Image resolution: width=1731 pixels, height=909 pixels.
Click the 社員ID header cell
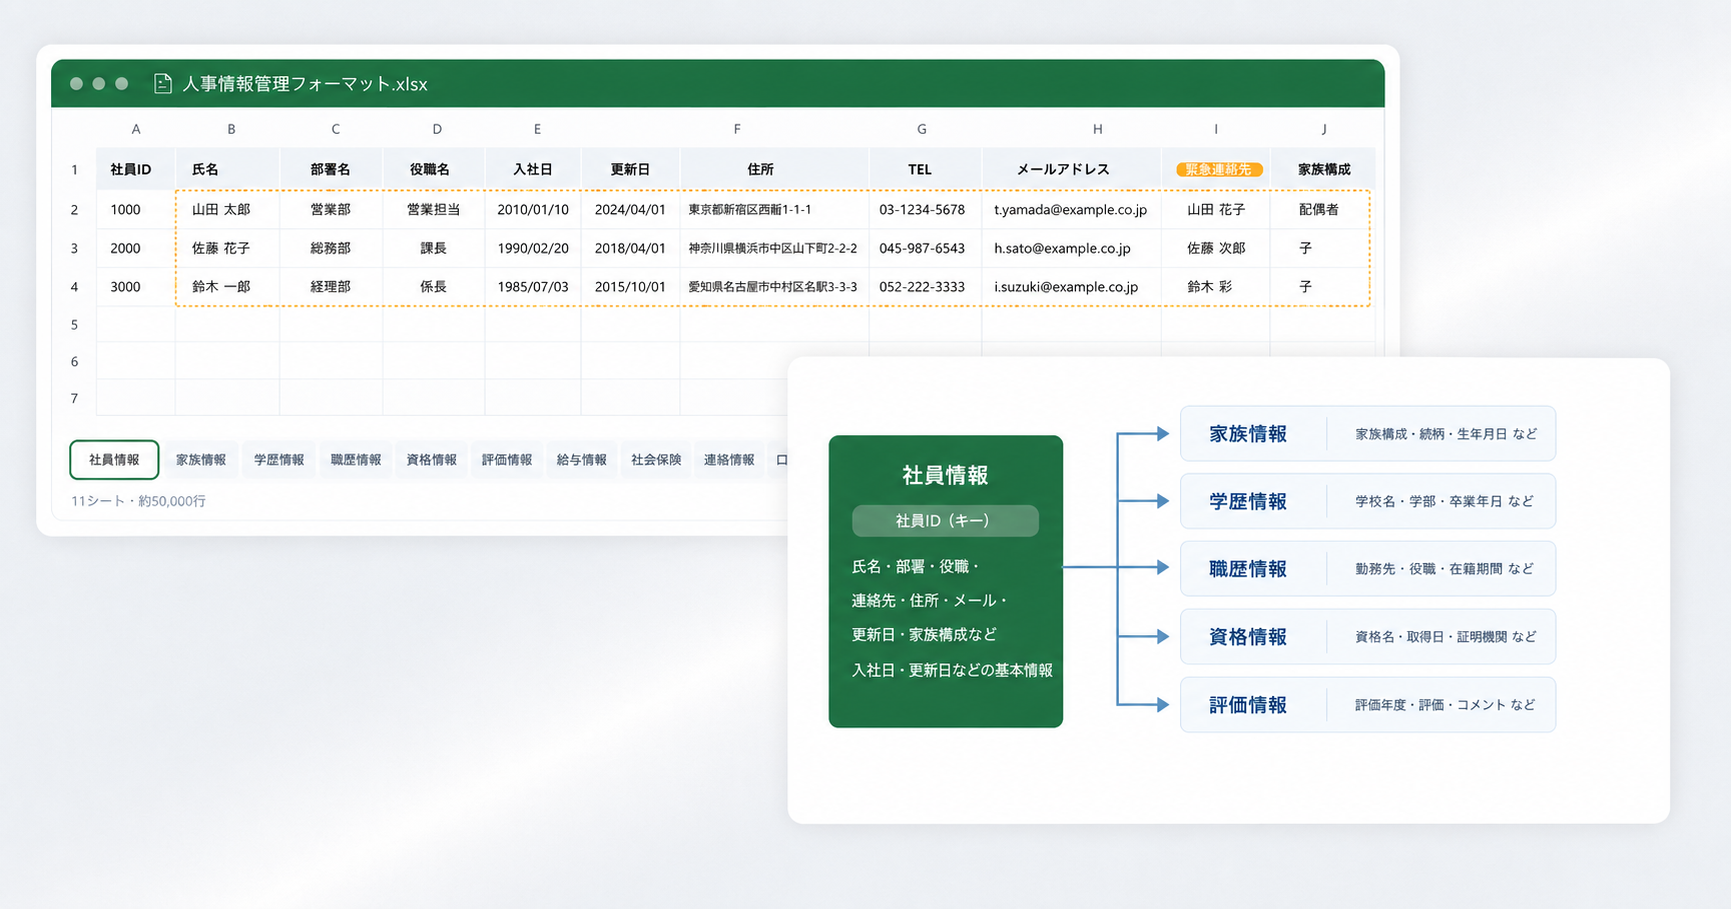pyautogui.click(x=136, y=169)
